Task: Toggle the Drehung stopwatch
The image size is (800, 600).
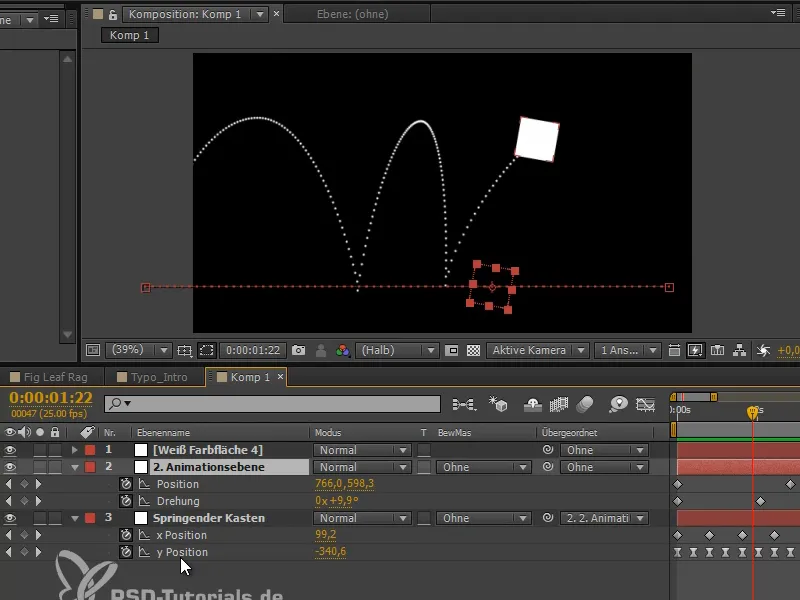Action: point(126,501)
